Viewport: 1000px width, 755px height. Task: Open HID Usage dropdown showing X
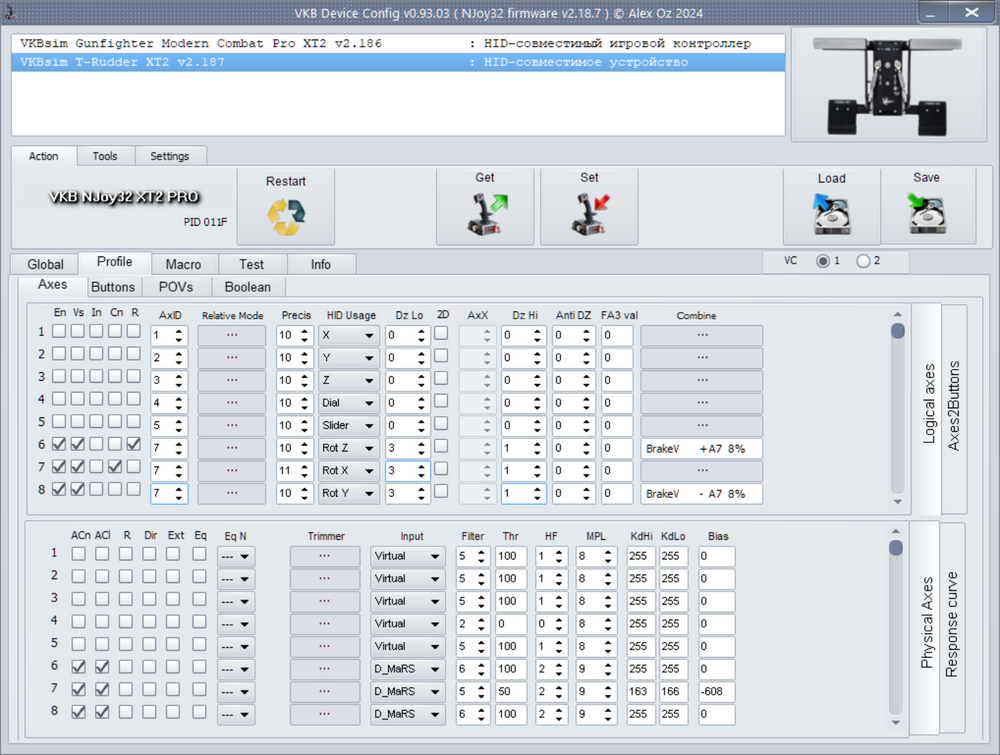(x=349, y=335)
